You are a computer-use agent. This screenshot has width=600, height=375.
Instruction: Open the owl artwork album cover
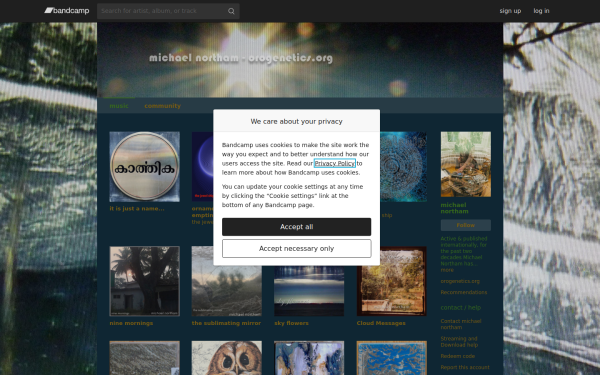tap(227, 358)
